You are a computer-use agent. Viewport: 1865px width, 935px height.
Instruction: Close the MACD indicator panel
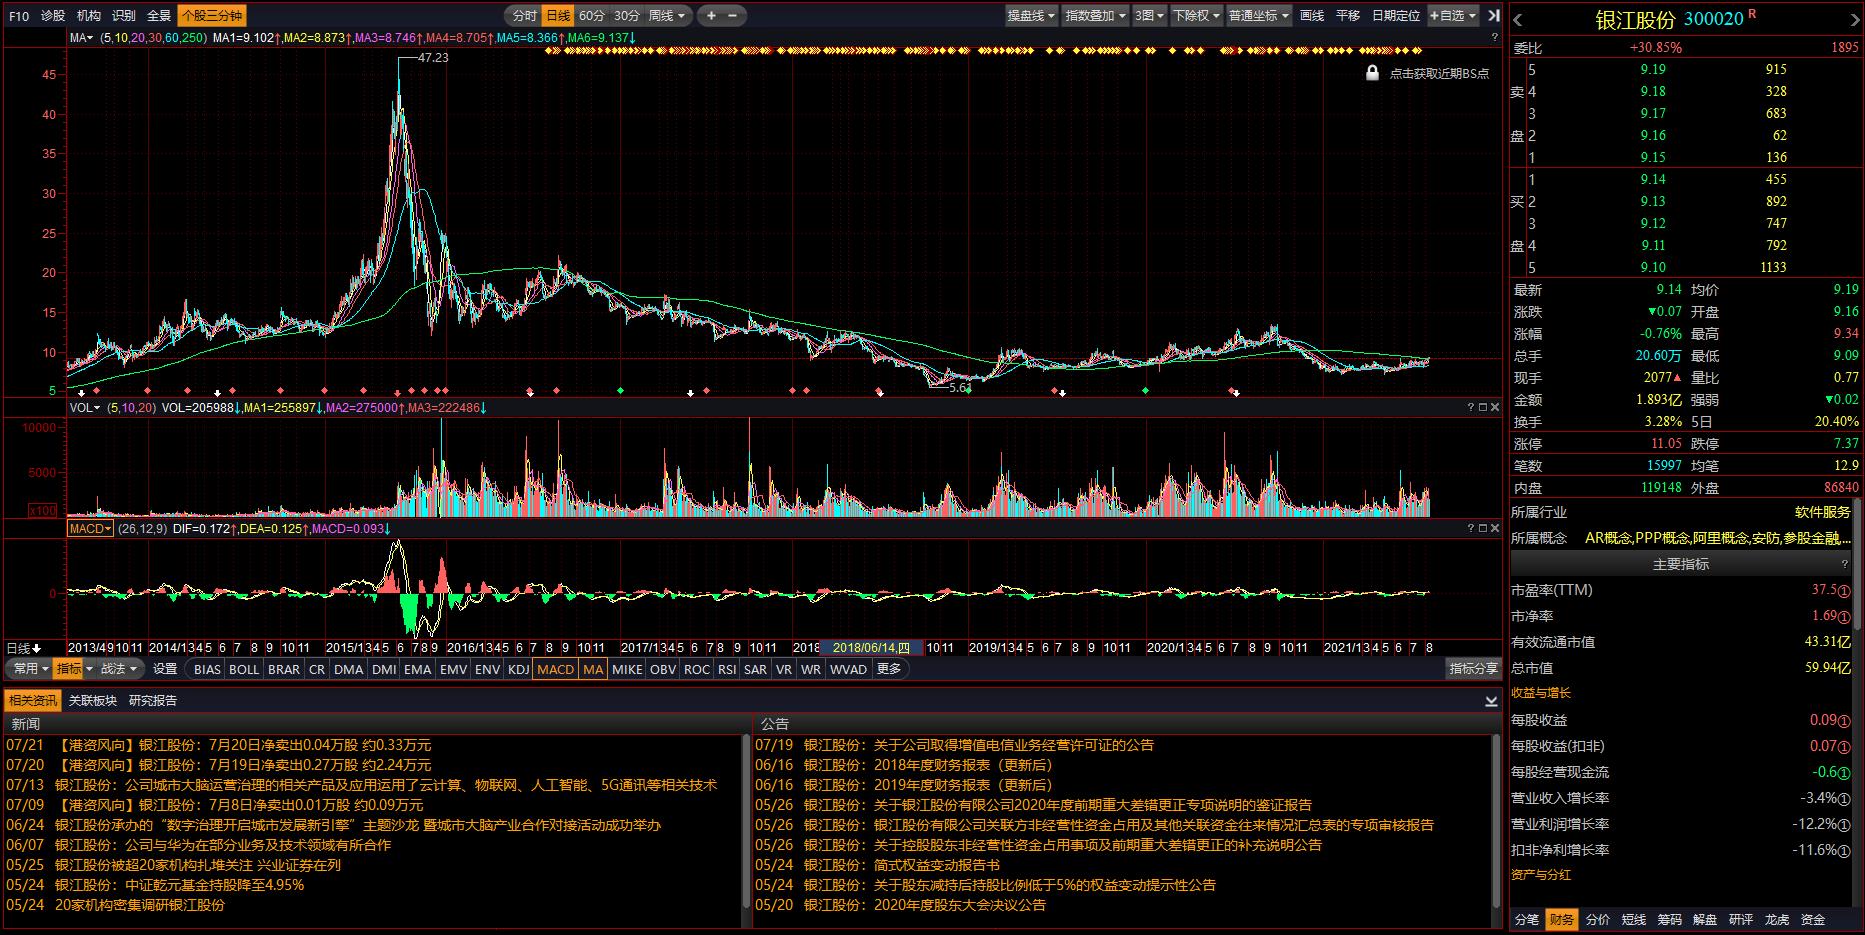pyautogui.click(x=1495, y=528)
